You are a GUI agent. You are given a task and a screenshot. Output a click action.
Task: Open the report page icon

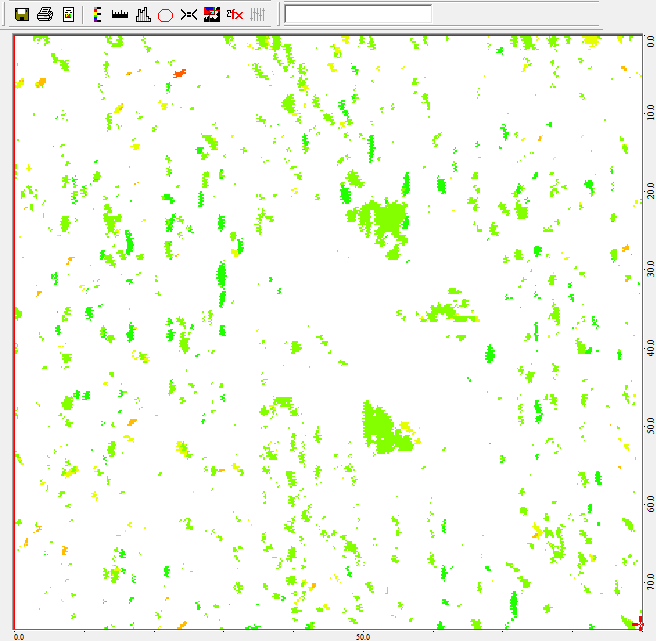[x=68, y=14]
